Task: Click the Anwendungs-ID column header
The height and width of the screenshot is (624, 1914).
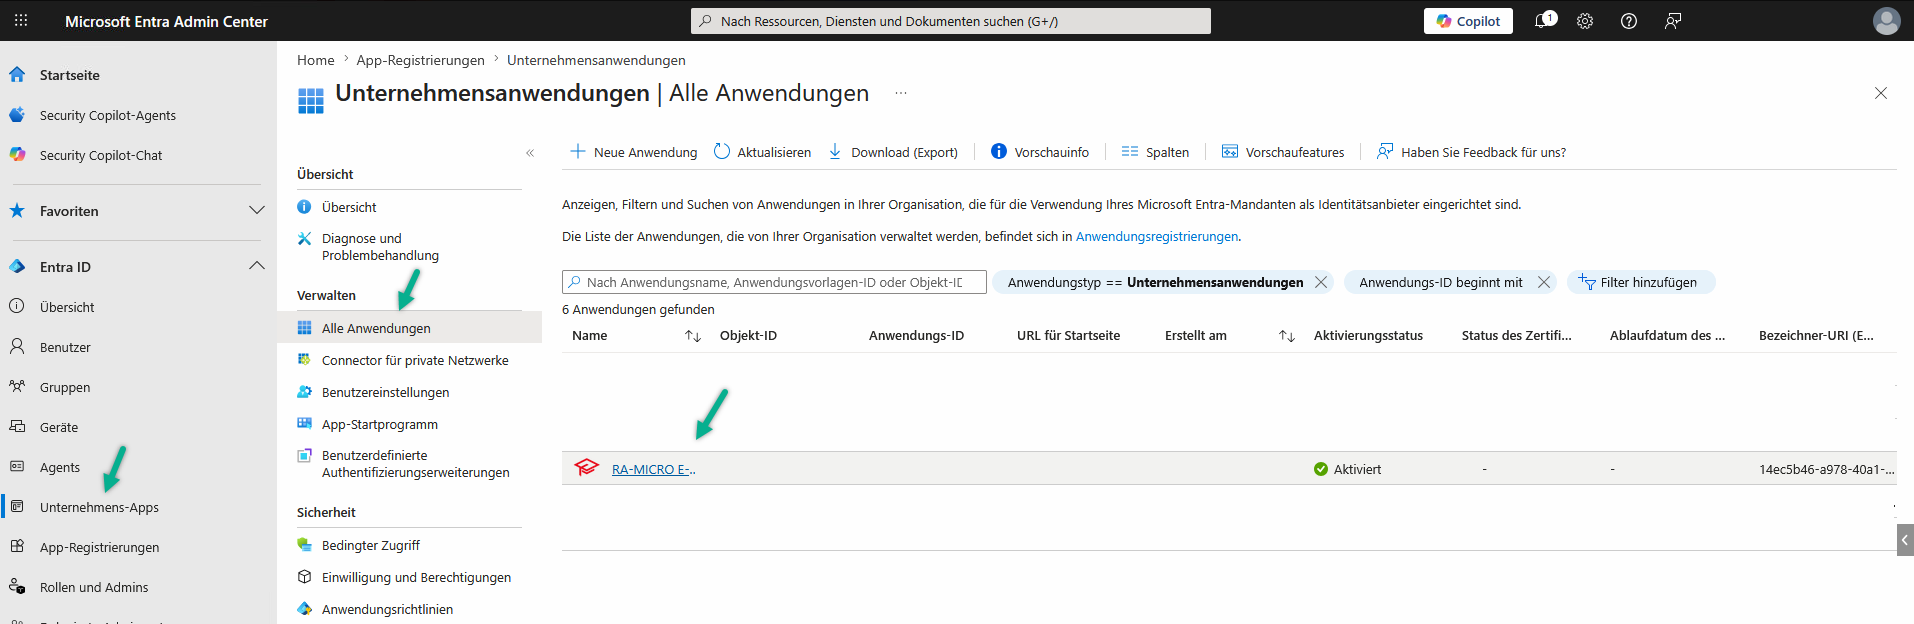Action: click(916, 336)
